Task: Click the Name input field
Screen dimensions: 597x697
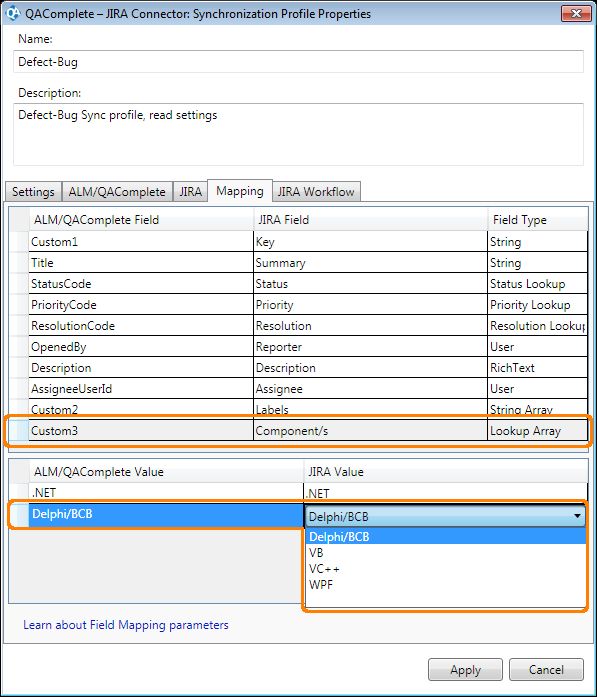Action: 298,62
